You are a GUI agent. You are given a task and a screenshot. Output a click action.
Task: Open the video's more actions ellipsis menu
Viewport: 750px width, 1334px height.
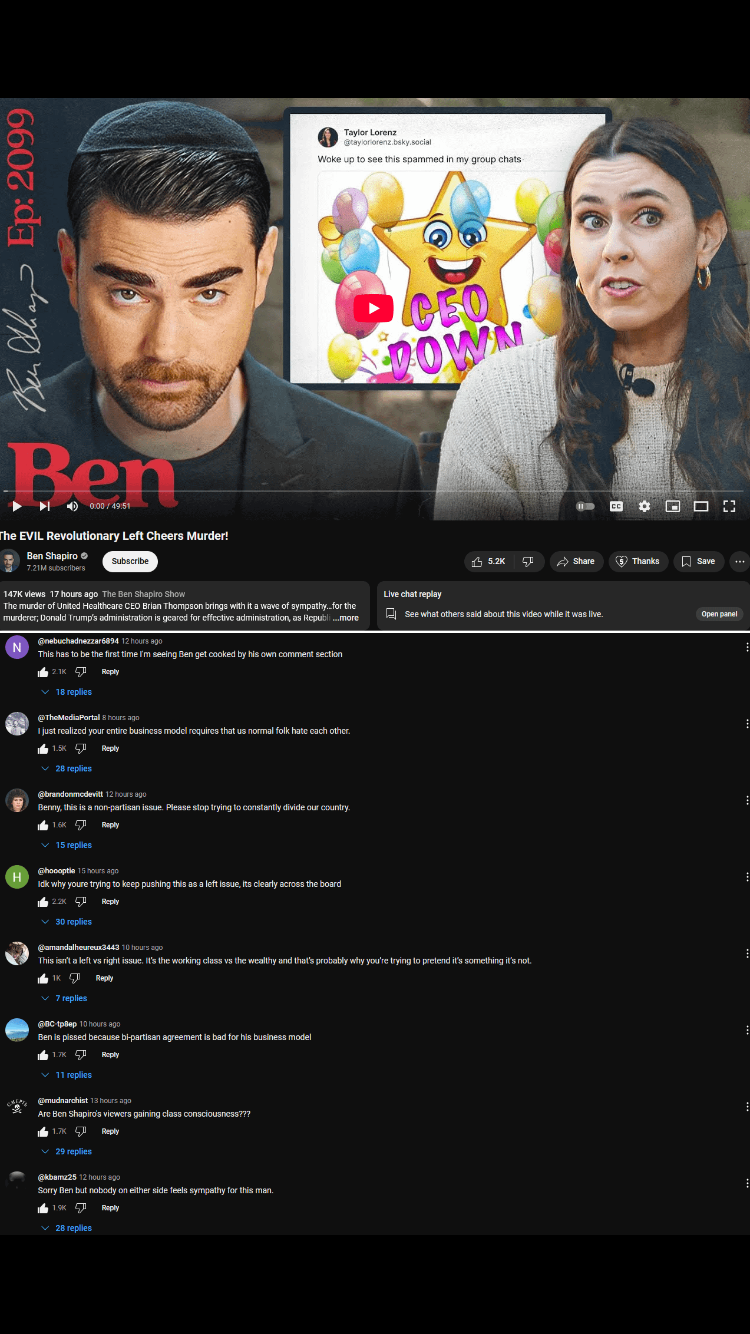[740, 561]
